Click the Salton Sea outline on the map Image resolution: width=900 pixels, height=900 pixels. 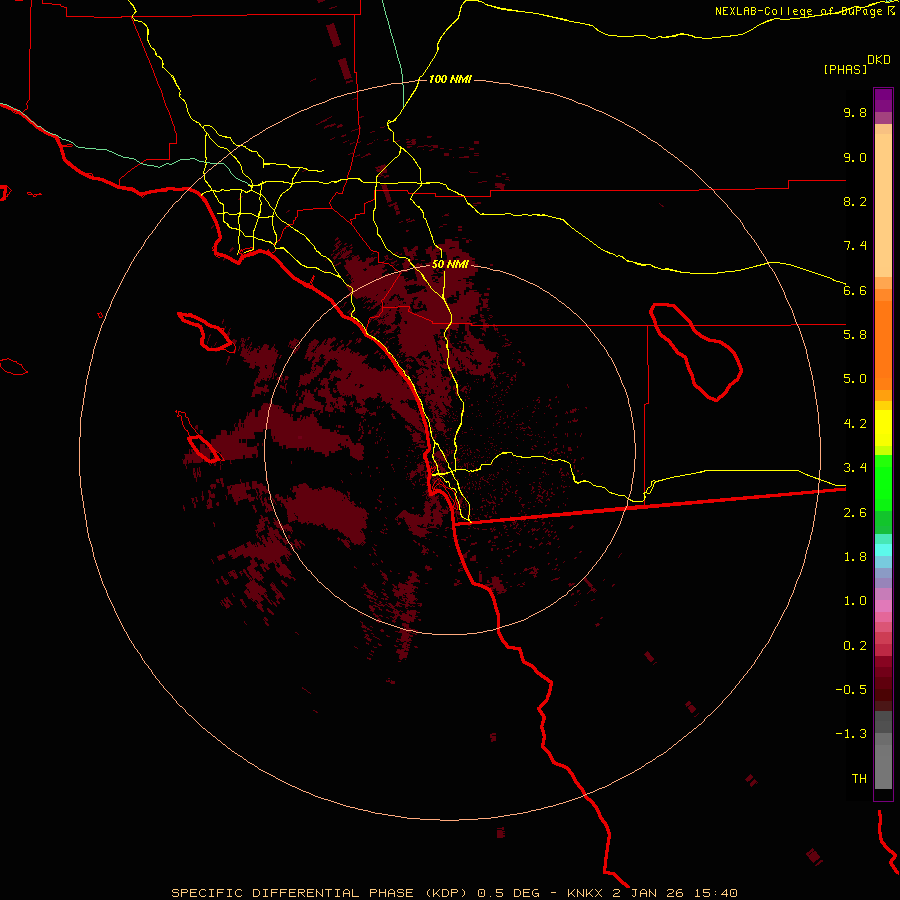[696, 351]
